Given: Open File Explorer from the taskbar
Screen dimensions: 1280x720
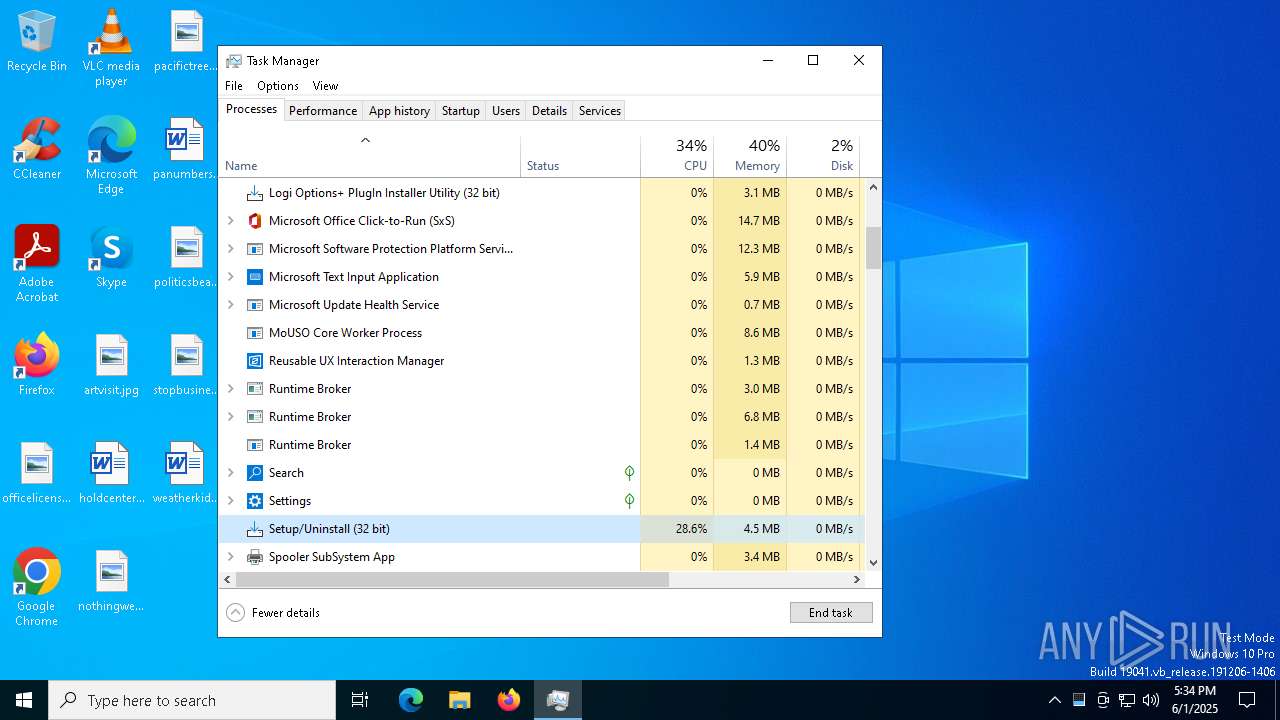Looking at the screenshot, I should click(x=460, y=700).
